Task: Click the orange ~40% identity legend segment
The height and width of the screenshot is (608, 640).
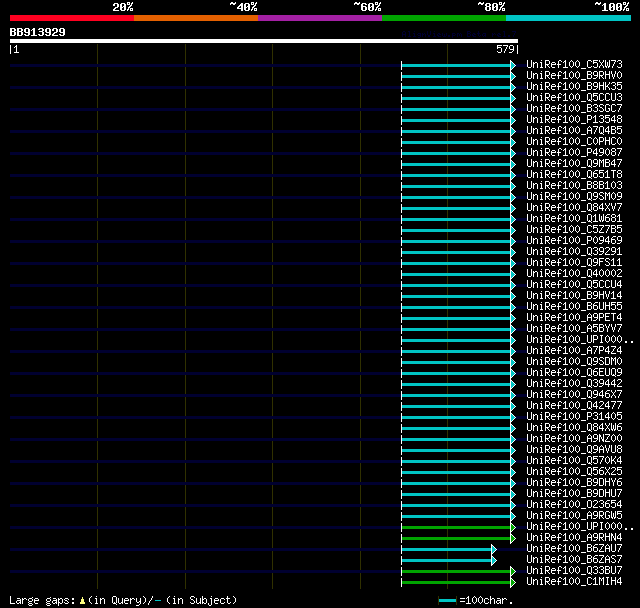Action: click(x=196, y=18)
